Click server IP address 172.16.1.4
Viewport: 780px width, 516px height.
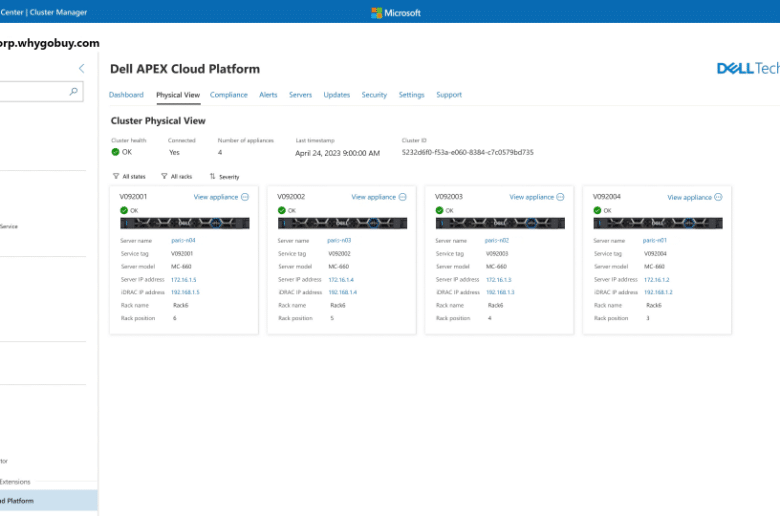pyautogui.click(x=341, y=280)
